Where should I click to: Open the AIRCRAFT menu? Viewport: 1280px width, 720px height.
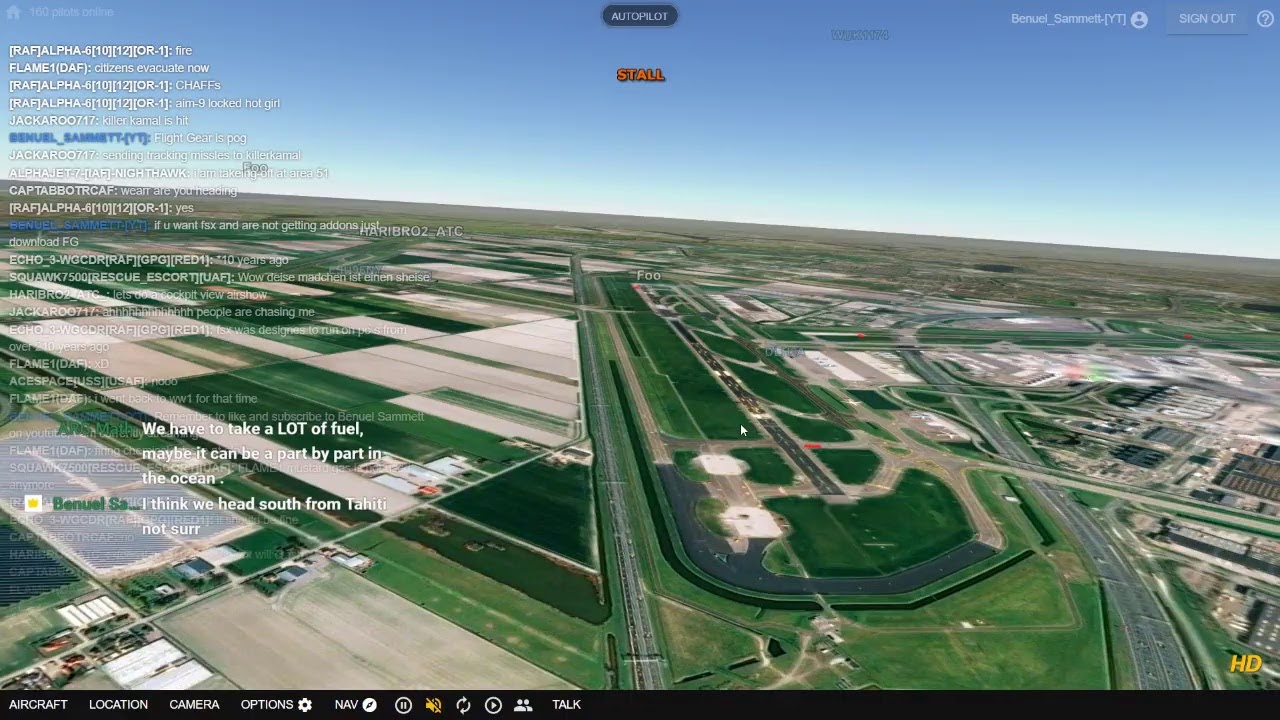[38, 705]
